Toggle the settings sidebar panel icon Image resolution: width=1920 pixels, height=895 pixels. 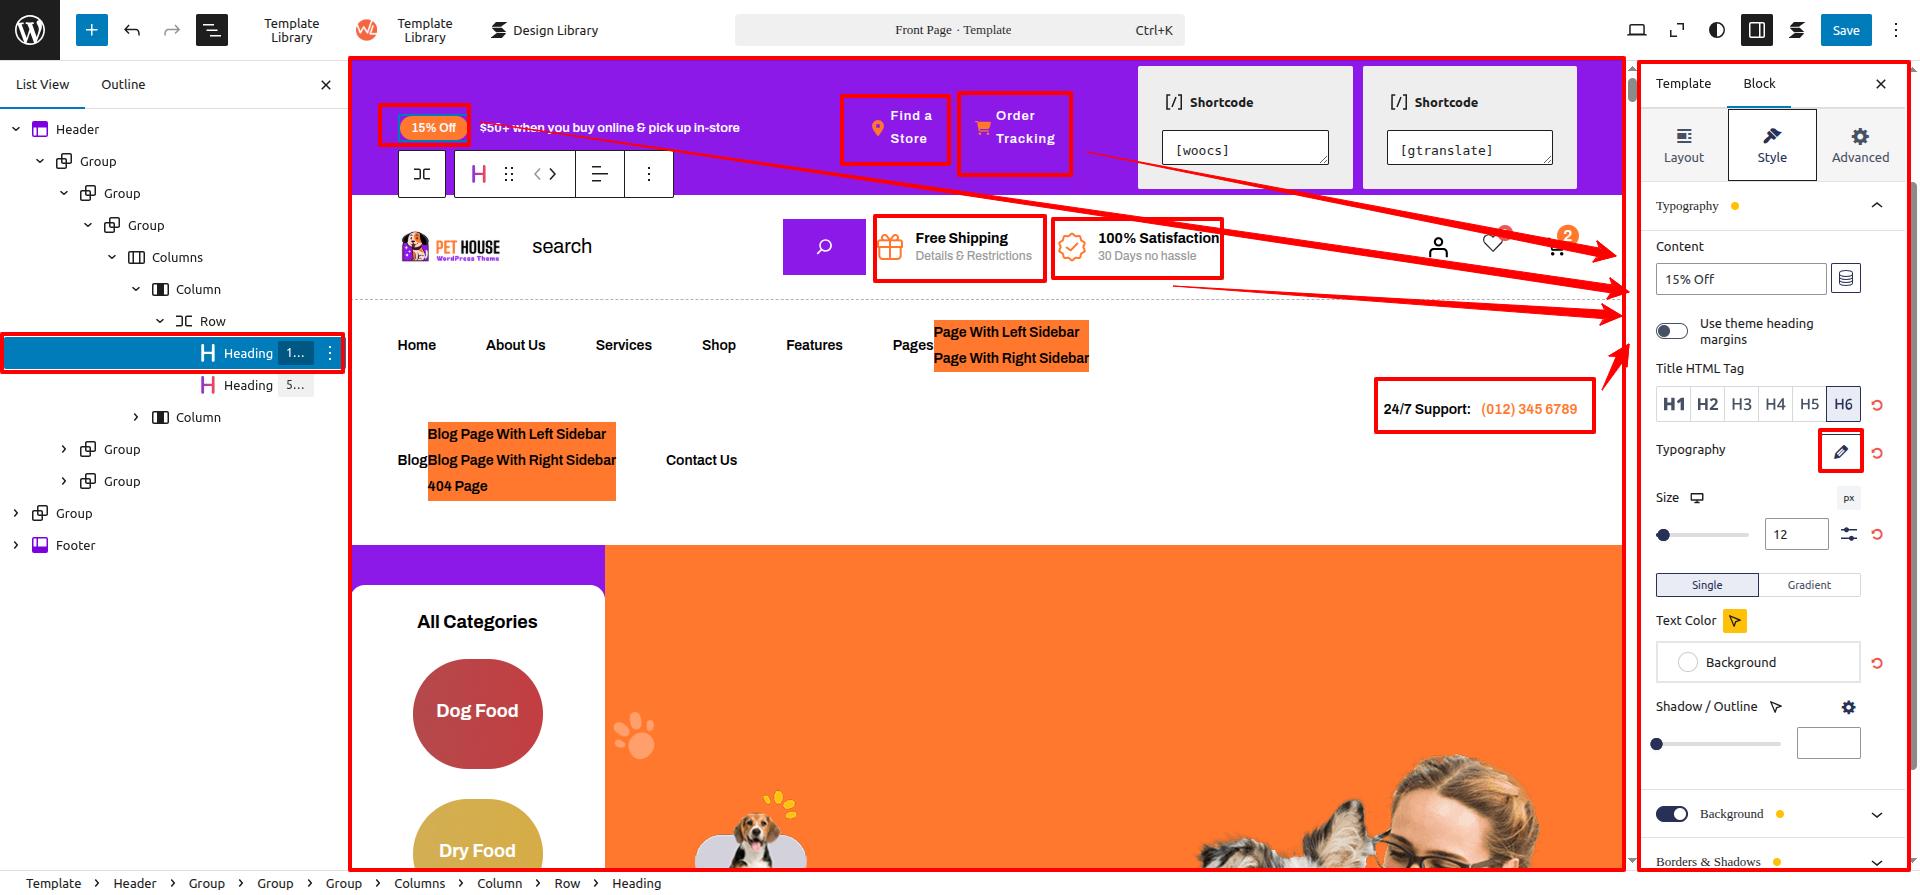[1756, 30]
